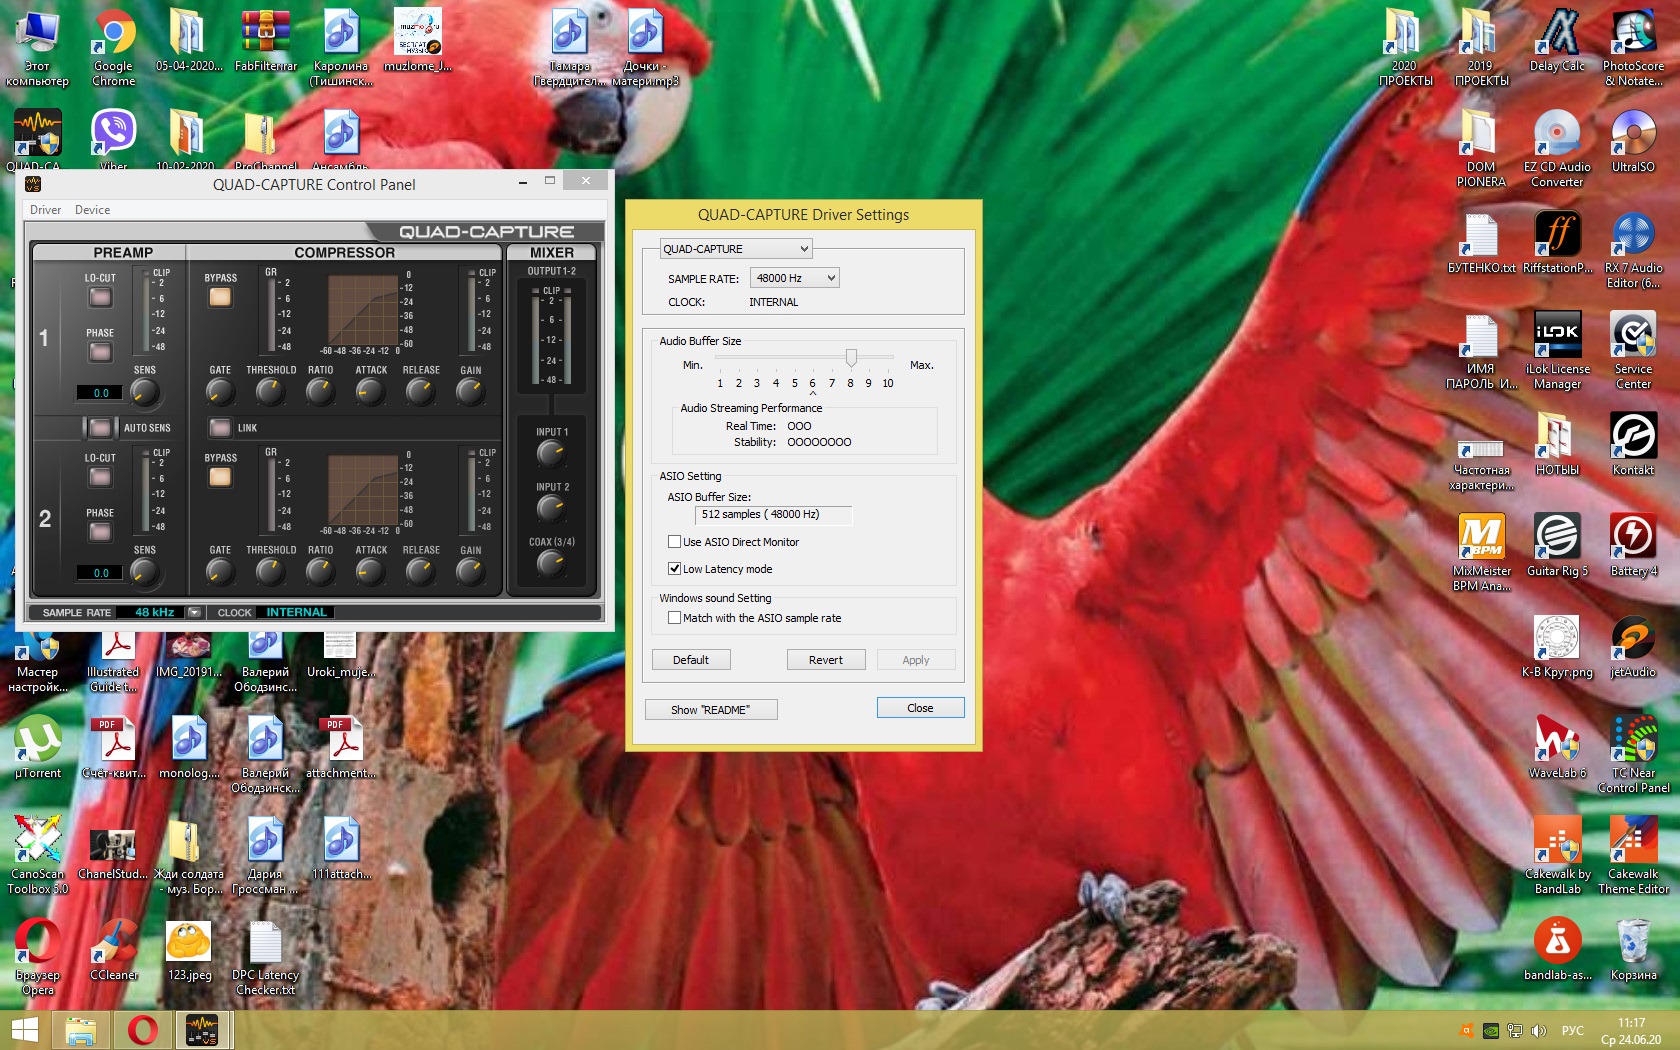The image size is (1680, 1050).
Task: Click channel 1 THRESHOLD knob
Action: [x=270, y=392]
